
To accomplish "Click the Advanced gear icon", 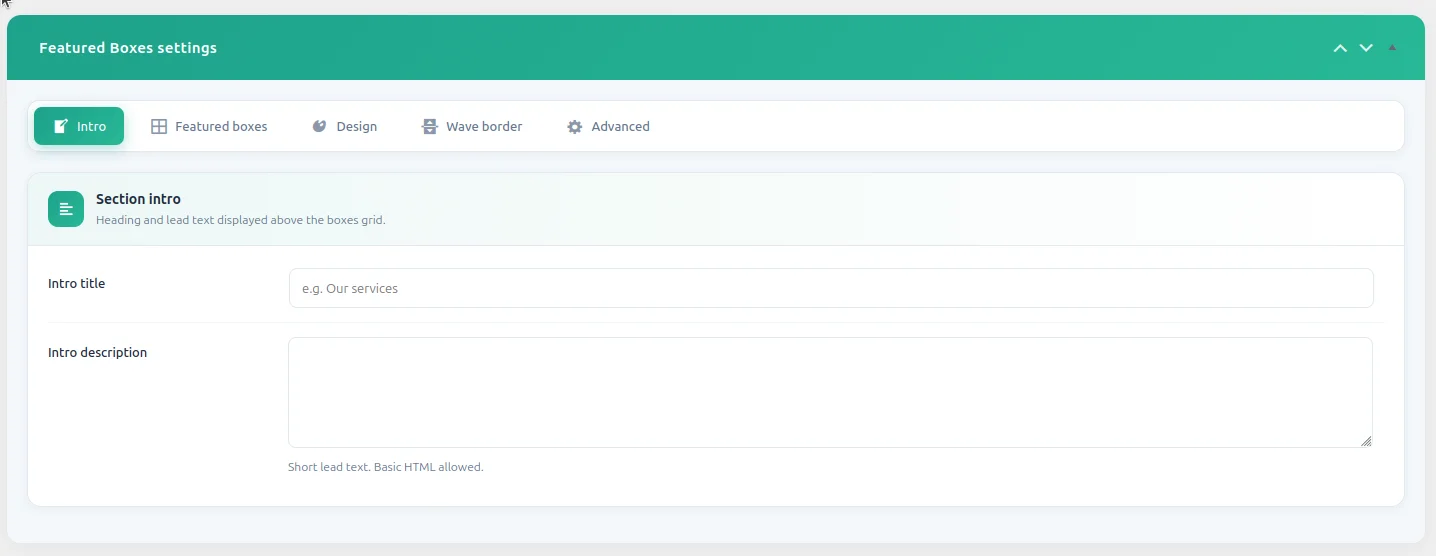I will coord(574,127).
